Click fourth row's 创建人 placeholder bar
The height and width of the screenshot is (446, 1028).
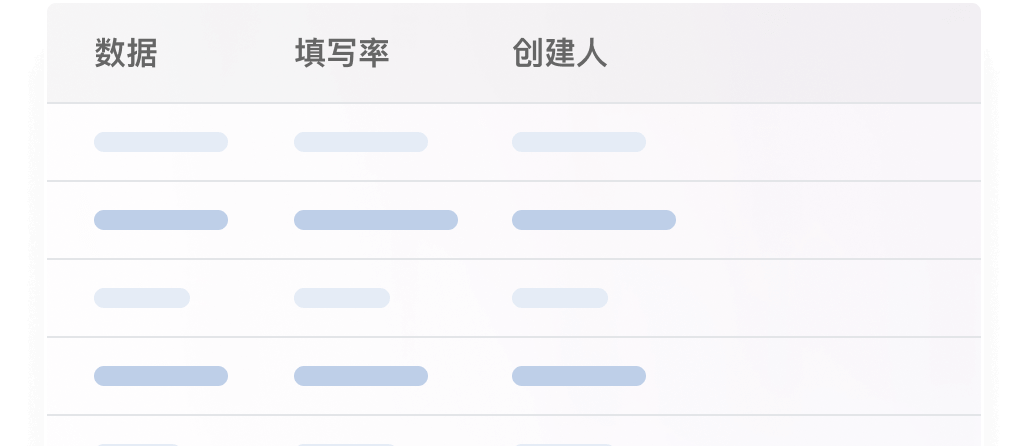click(x=579, y=376)
